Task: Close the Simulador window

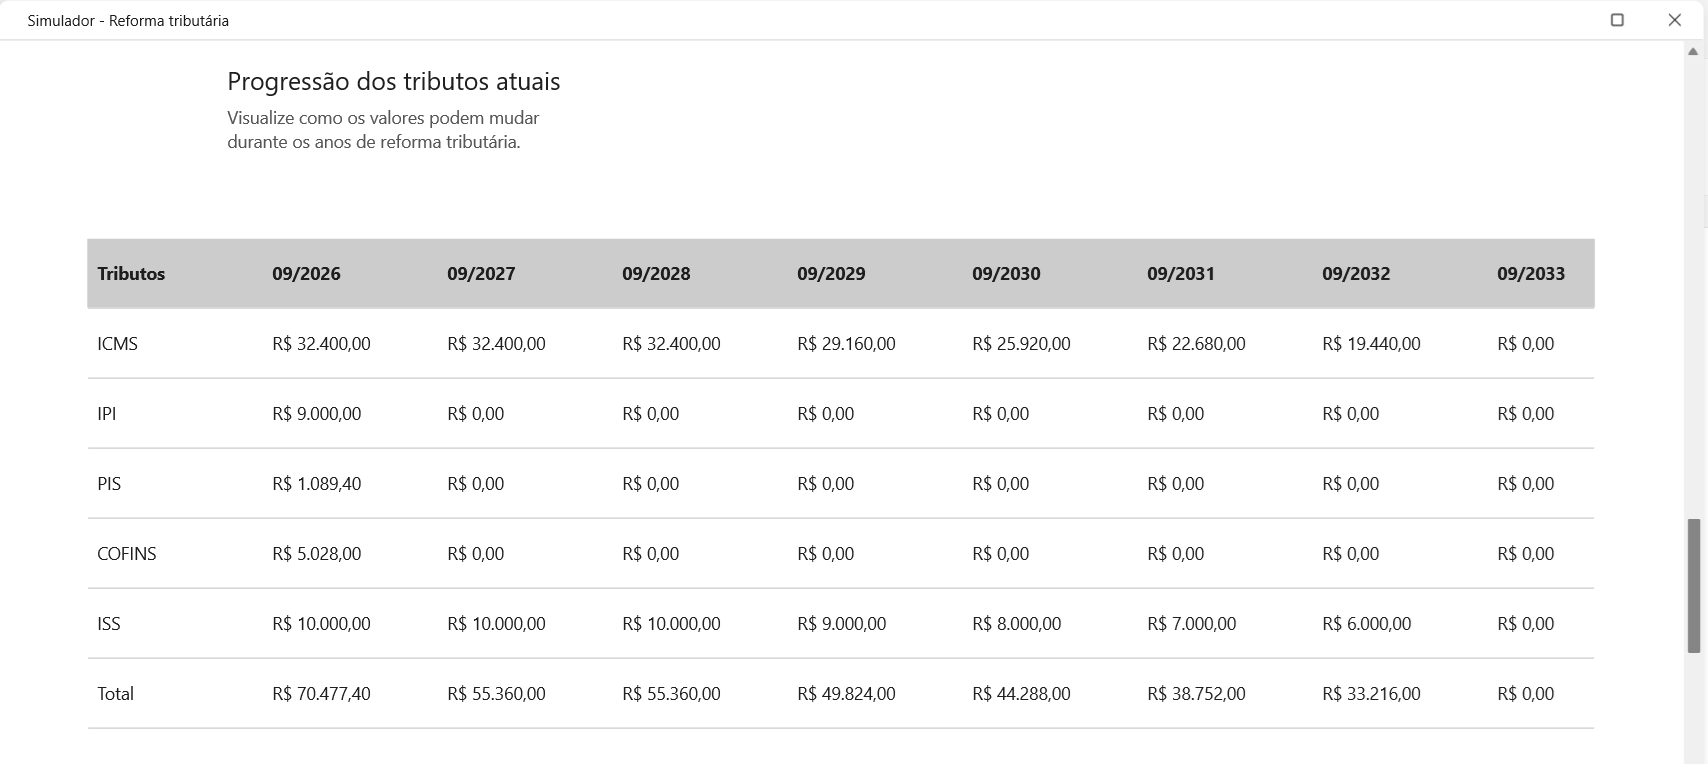Action: click(1675, 20)
